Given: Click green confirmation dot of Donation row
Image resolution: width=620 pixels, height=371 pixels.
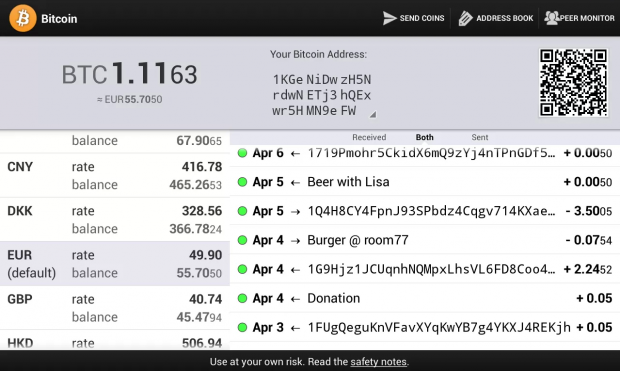Looking at the screenshot, I should (242, 298).
